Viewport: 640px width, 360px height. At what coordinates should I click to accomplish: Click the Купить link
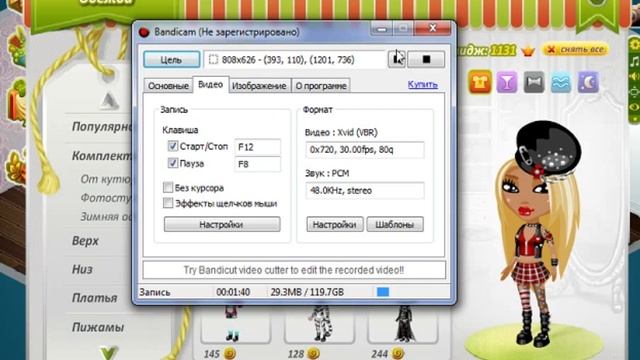tap(422, 84)
